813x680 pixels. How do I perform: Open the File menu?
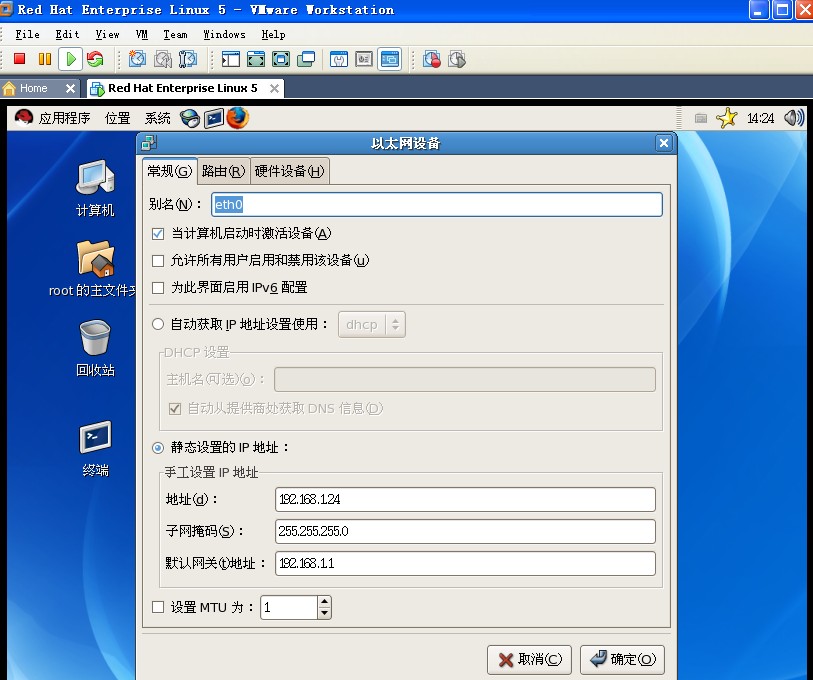click(x=27, y=34)
